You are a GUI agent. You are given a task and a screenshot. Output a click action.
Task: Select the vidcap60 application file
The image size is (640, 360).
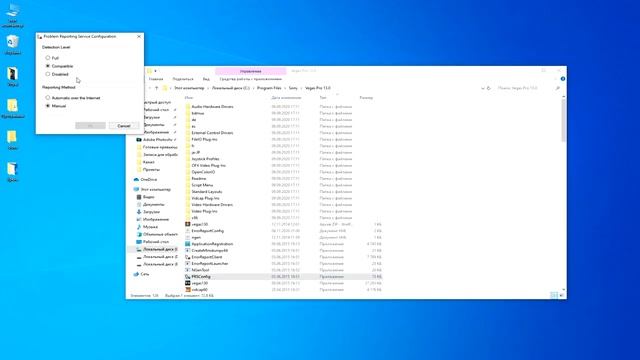(199, 289)
